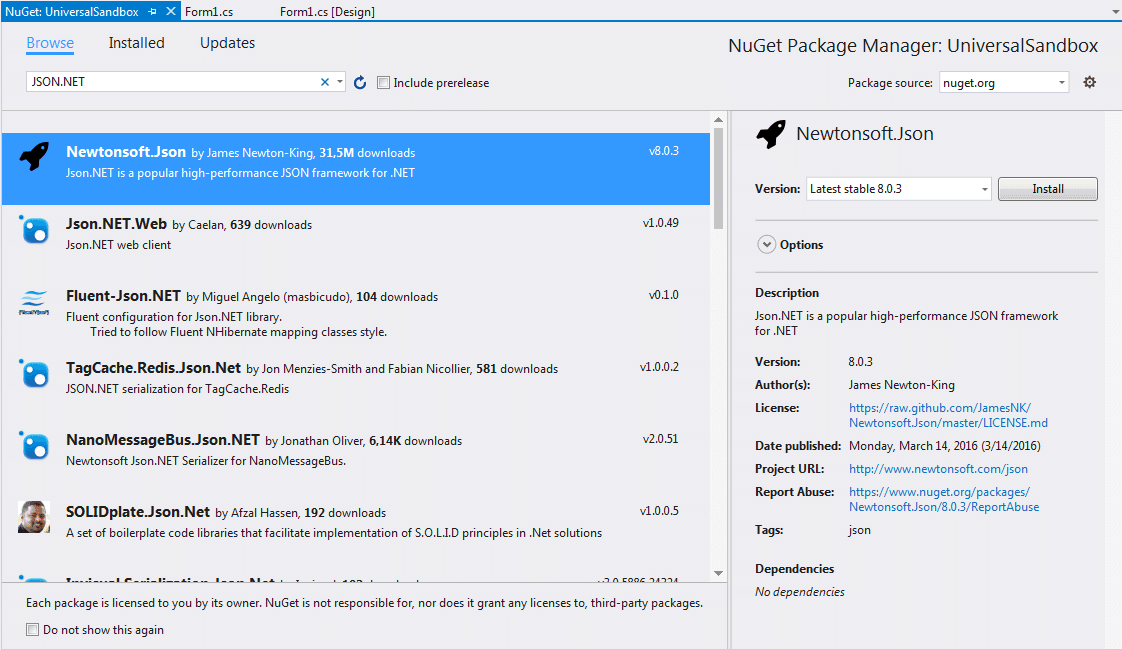Expand the Options section

766,245
